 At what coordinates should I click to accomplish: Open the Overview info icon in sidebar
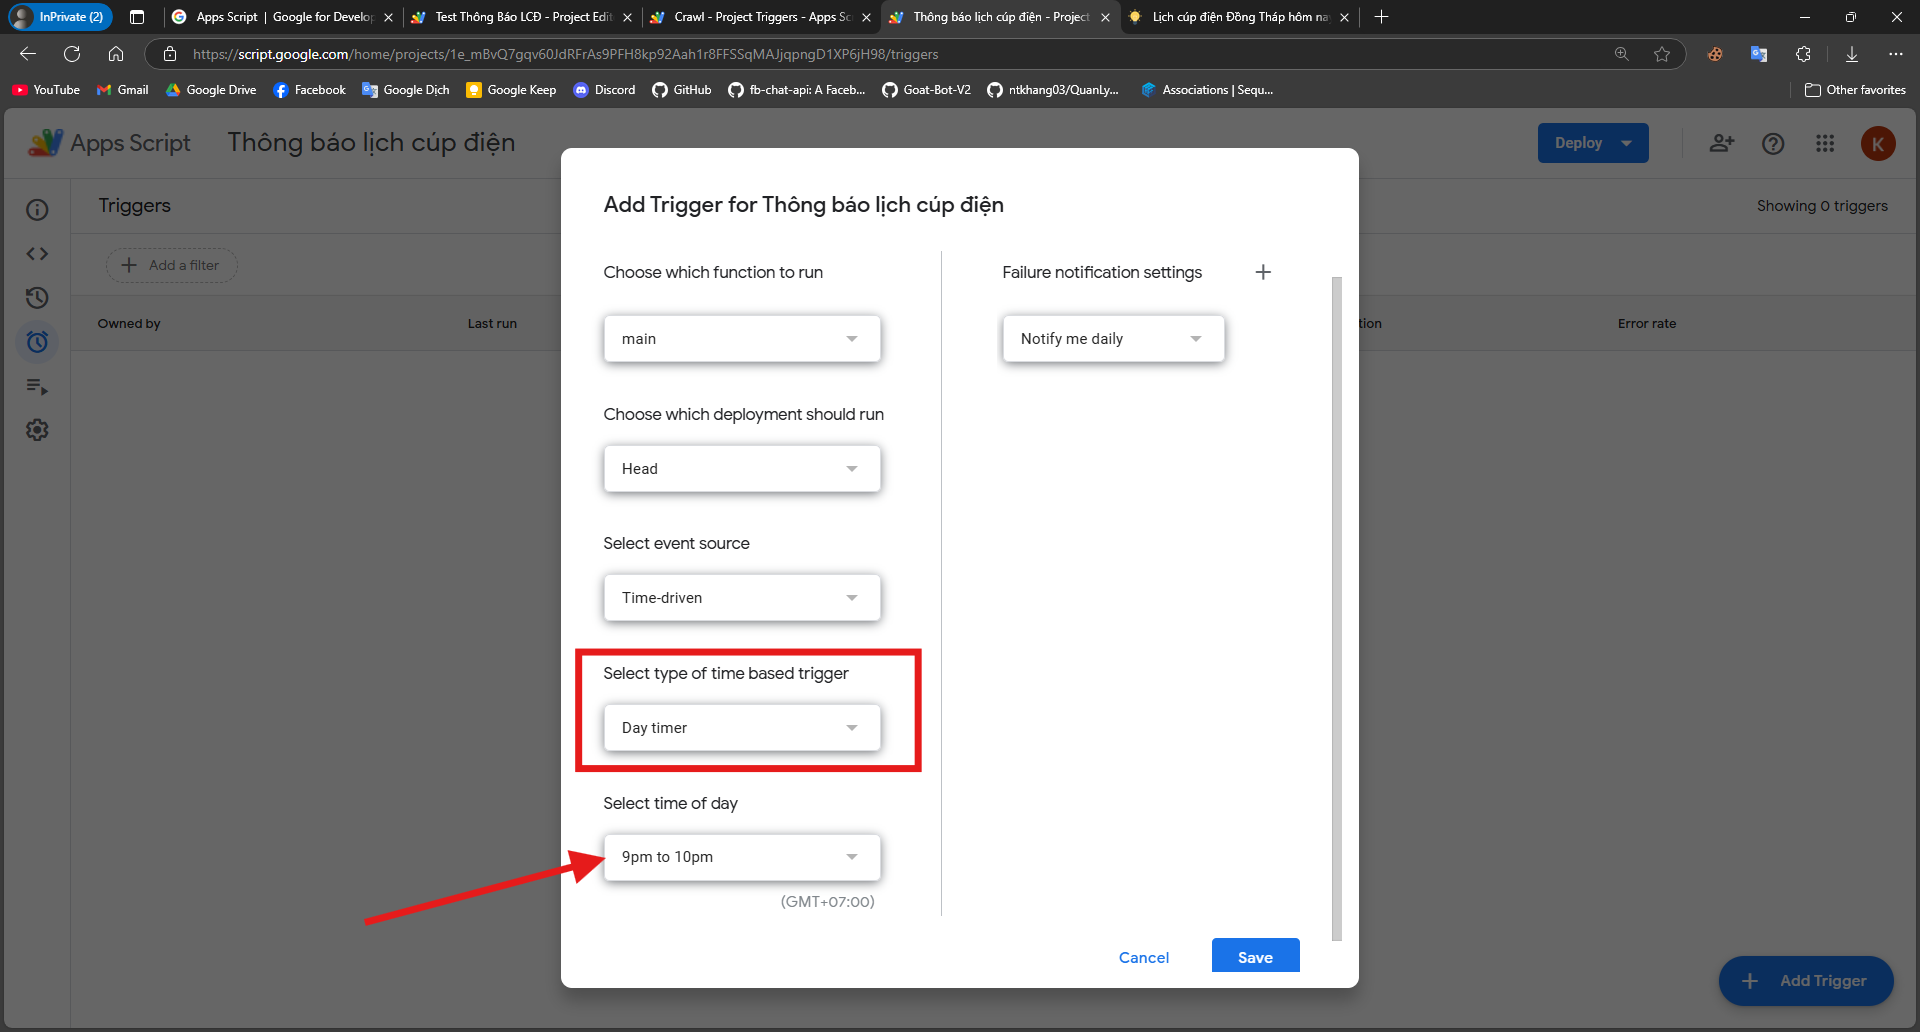(x=37, y=210)
